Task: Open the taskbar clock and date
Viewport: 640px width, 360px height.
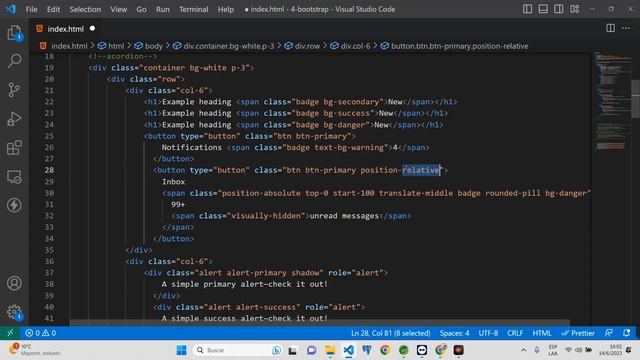Action: coord(611,350)
